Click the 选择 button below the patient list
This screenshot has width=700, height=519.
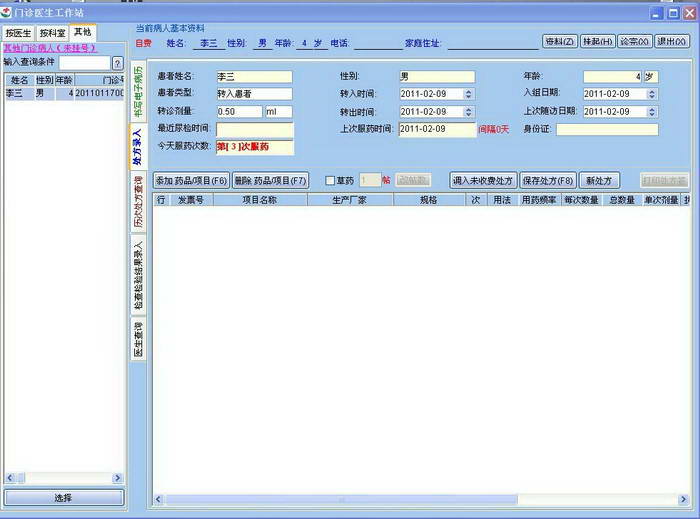pos(64,498)
